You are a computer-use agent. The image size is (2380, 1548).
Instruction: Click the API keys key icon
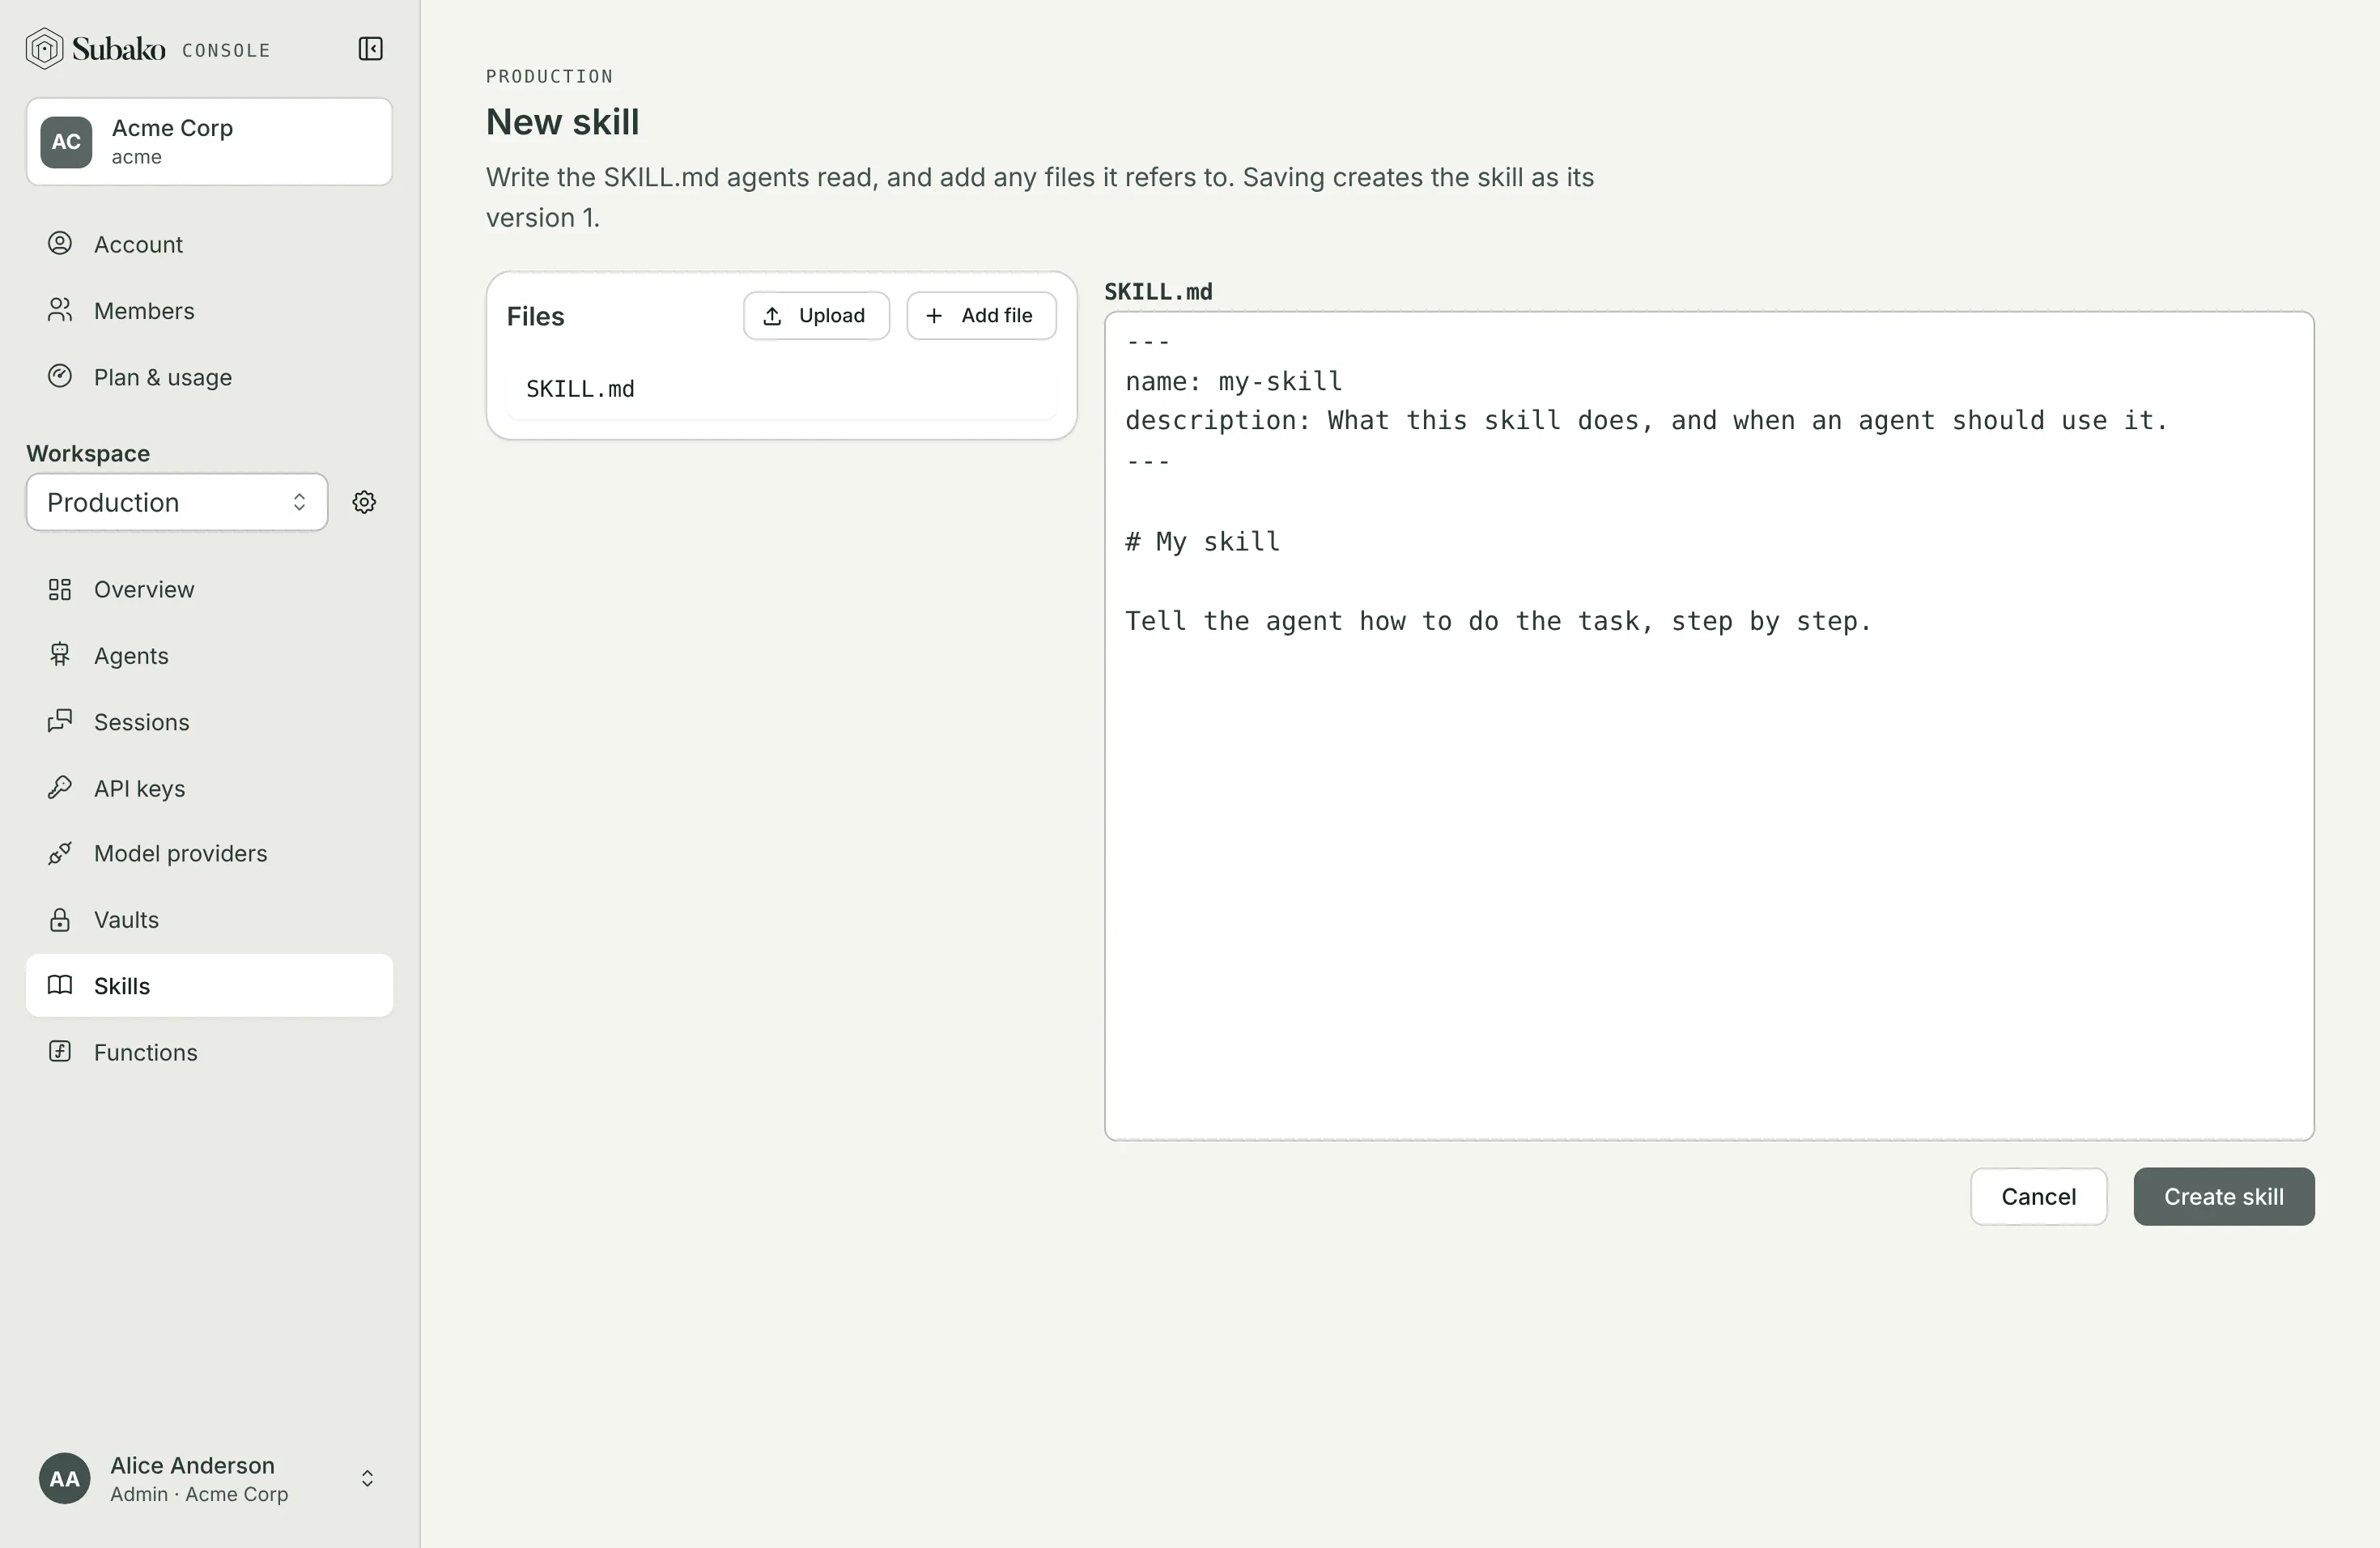tap(60, 787)
